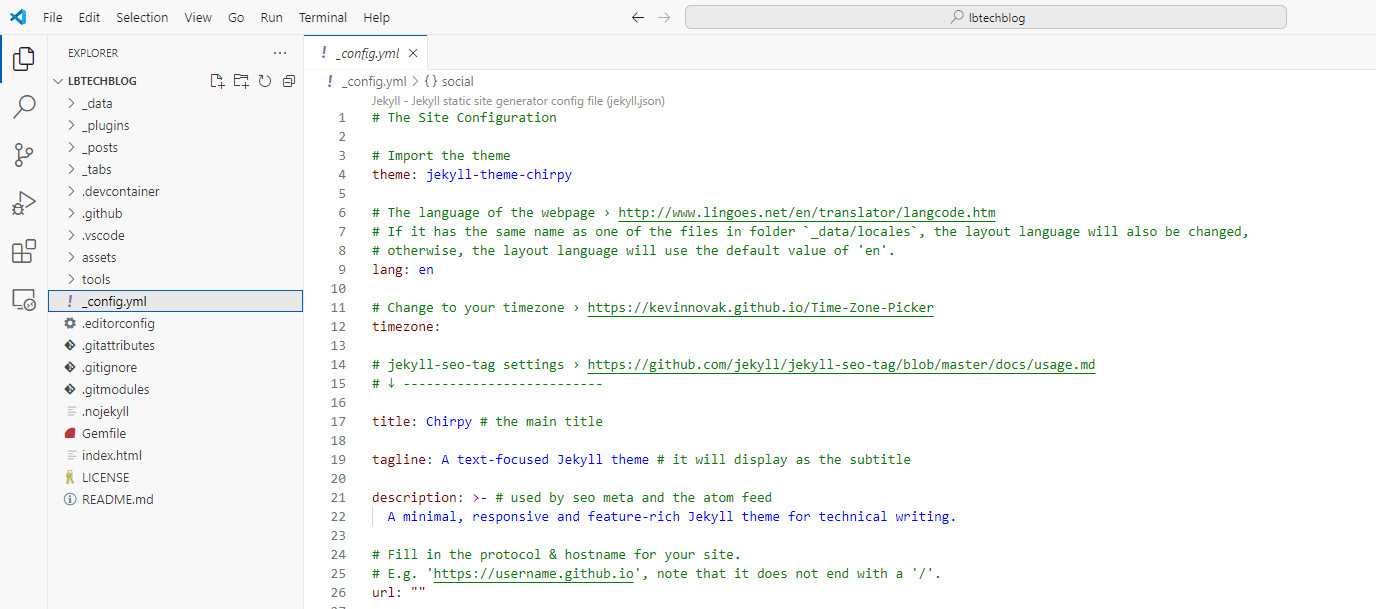
Task: Open the jekyll-seo-tag usage.md link
Action: point(841,365)
